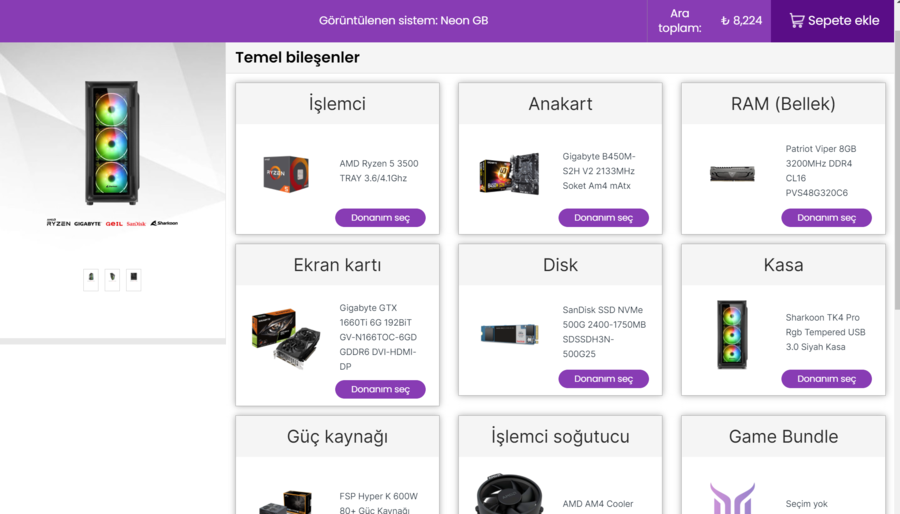900x514 pixels.
Task: Click the Game Bundle purple logo
Action: pos(732,498)
